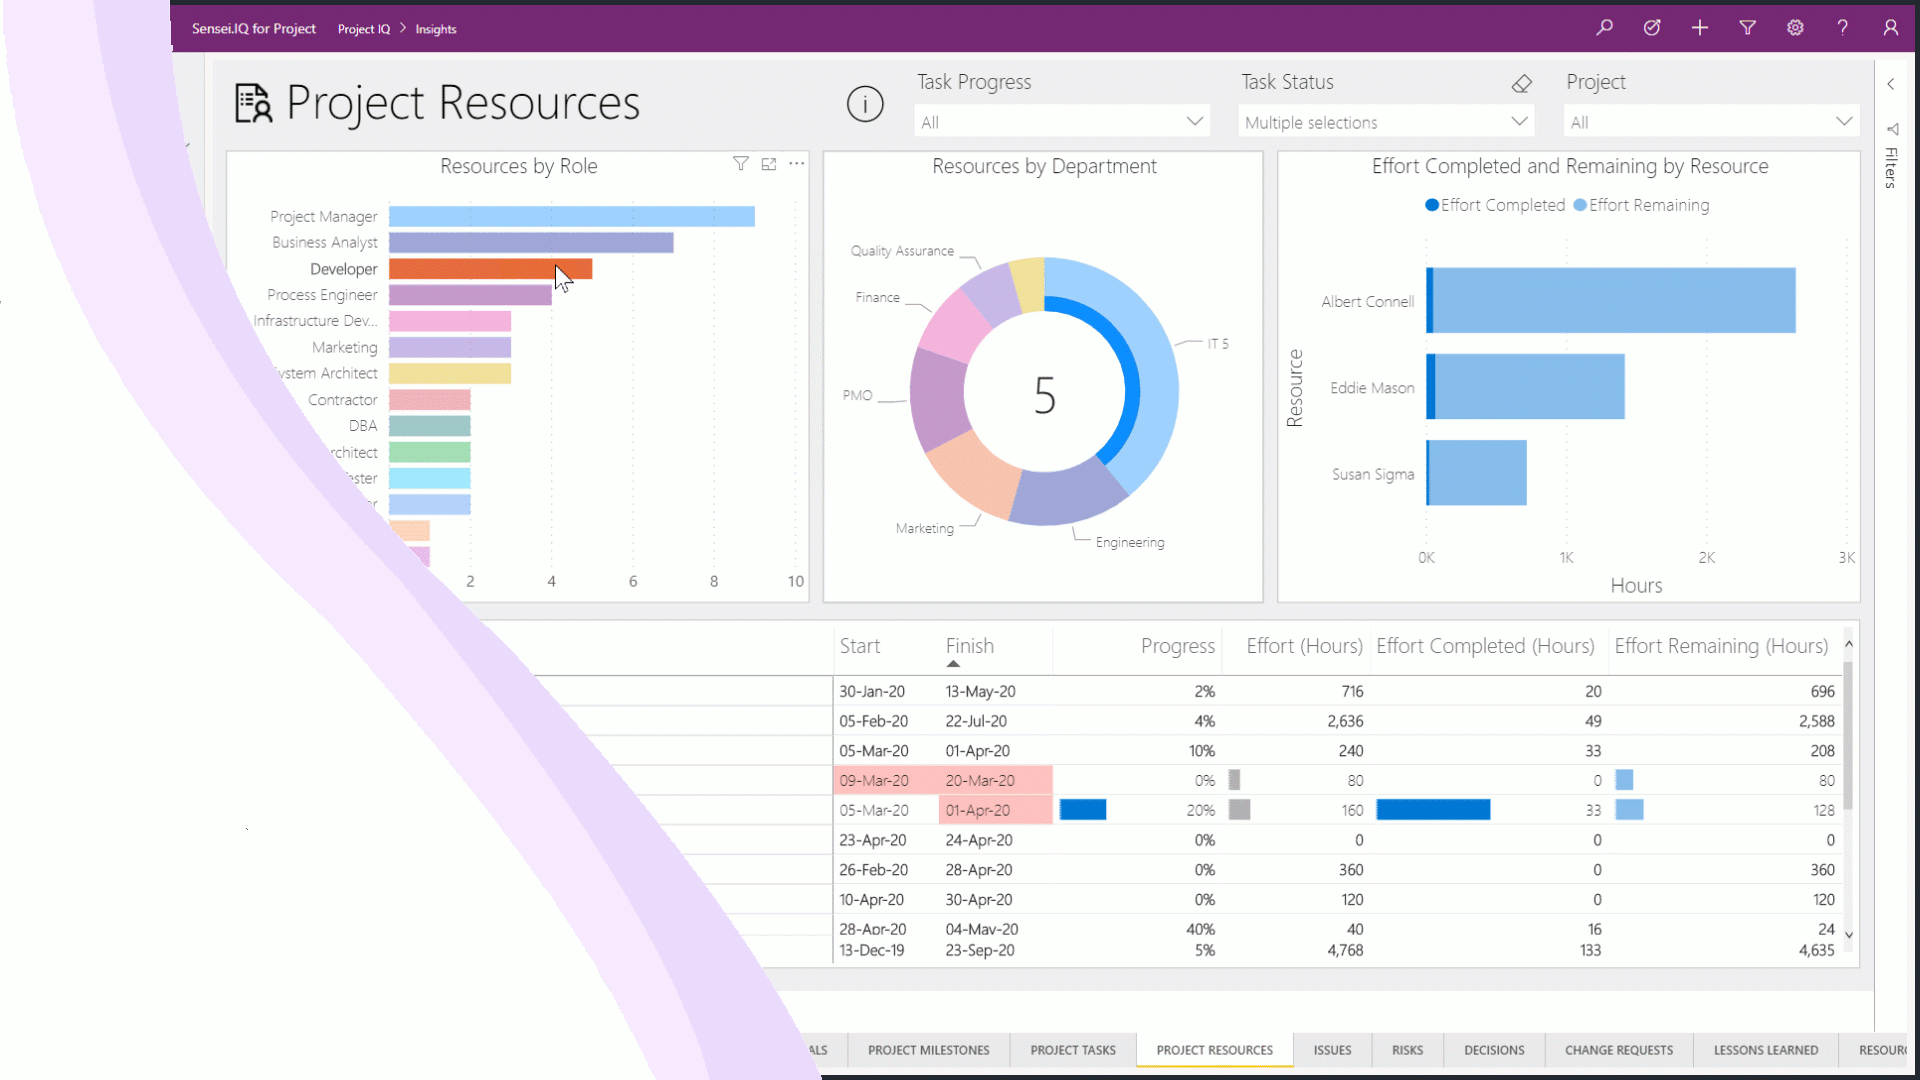Screen dimensions: 1920x1080
Task: Select the Contractor role bar
Action: click(429, 399)
